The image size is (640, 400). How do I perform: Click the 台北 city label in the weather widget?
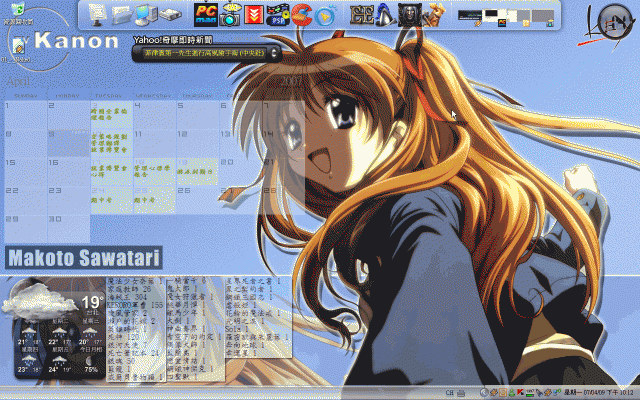(x=93, y=313)
